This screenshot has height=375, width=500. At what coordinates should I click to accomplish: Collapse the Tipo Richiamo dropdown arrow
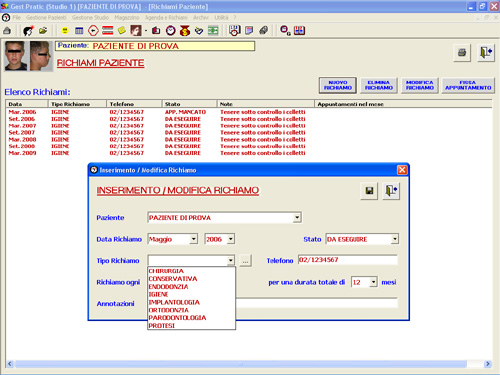231,260
